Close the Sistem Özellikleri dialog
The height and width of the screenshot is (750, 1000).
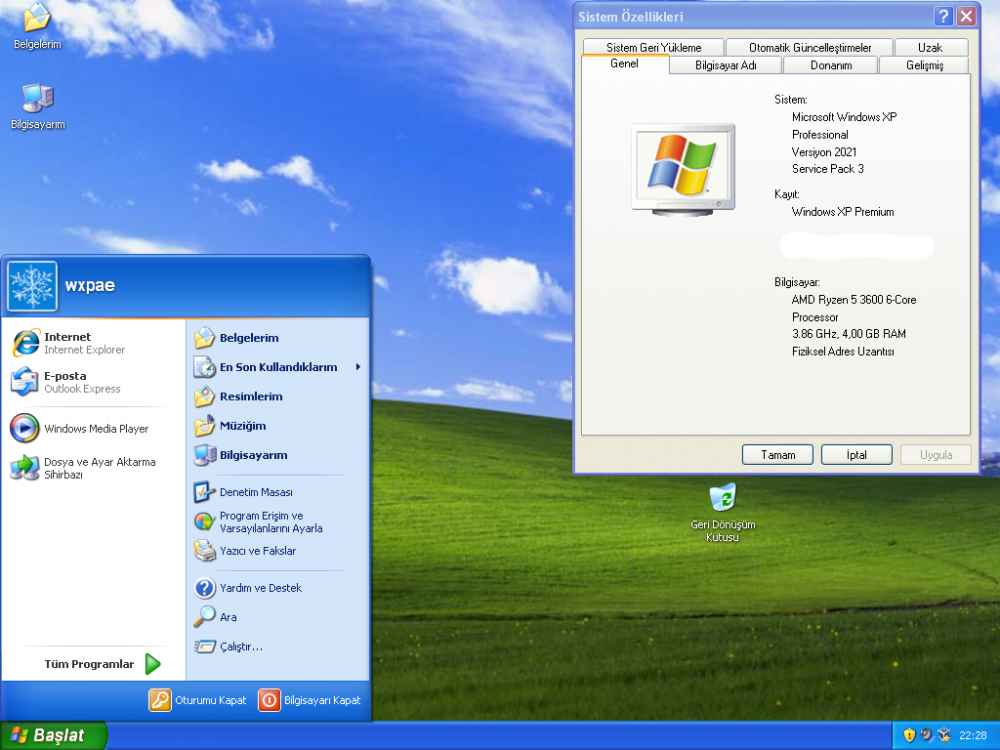coord(967,16)
